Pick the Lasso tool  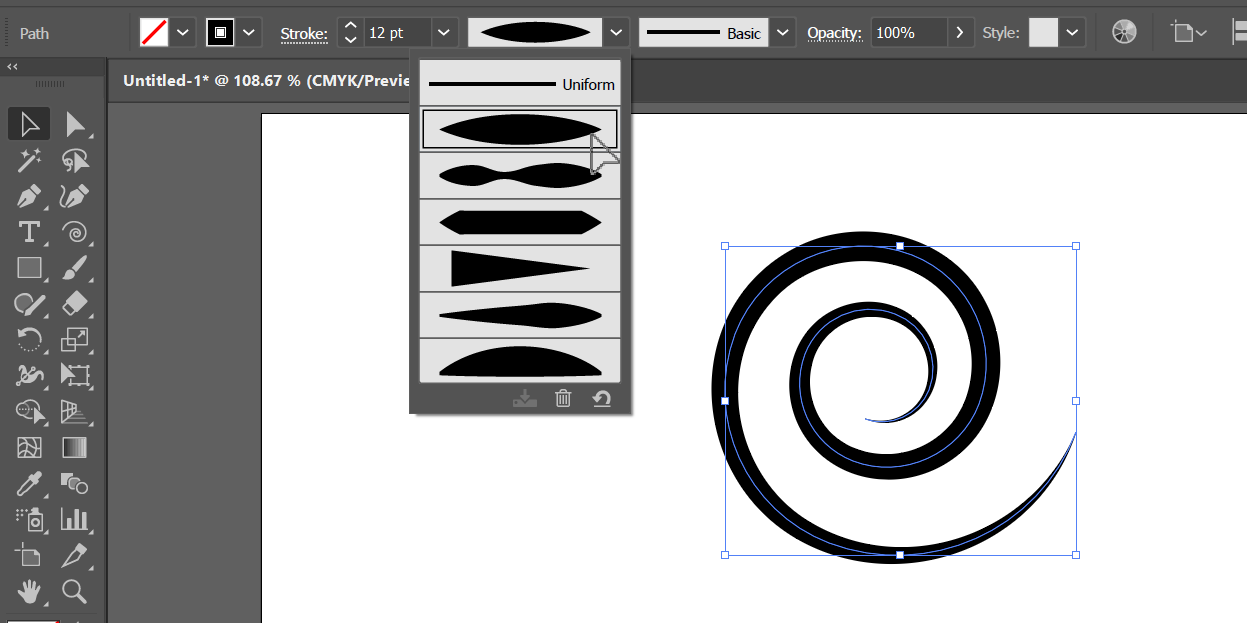pyautogui.click(x=75, y=160)
